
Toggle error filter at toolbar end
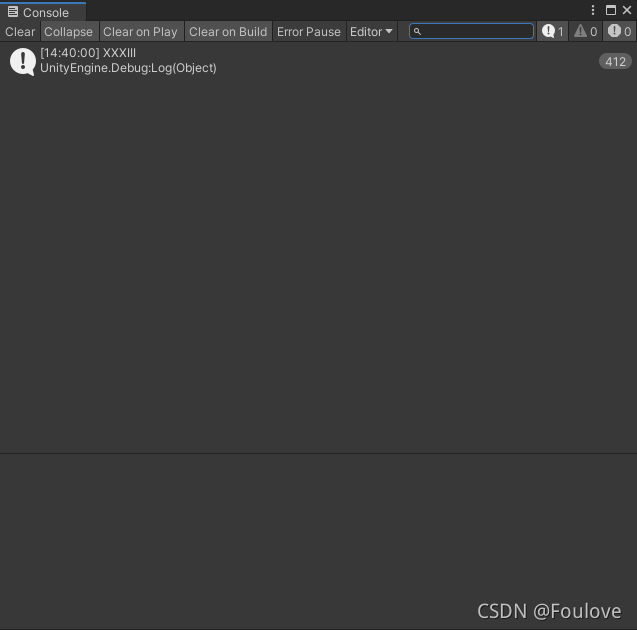[x=619, y=31]
